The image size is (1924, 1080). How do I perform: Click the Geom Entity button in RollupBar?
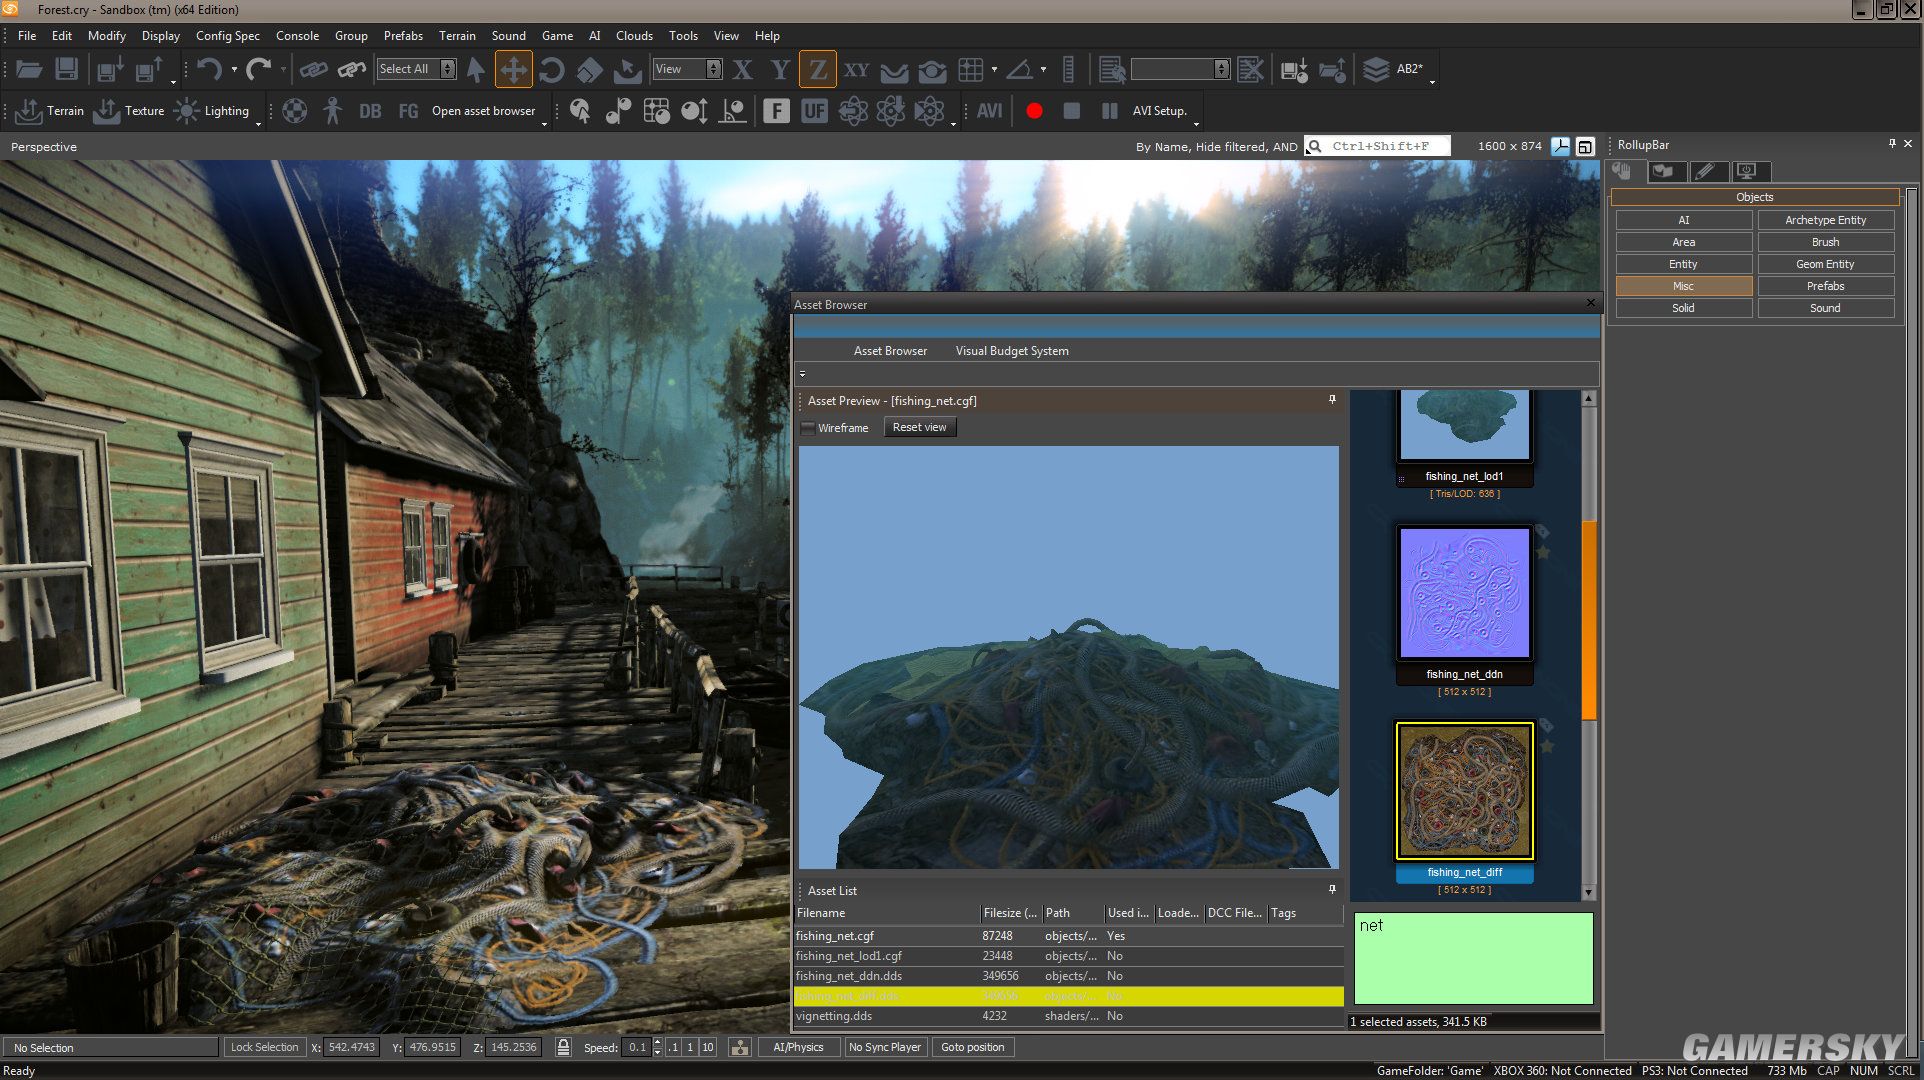tap(1825, 264)
